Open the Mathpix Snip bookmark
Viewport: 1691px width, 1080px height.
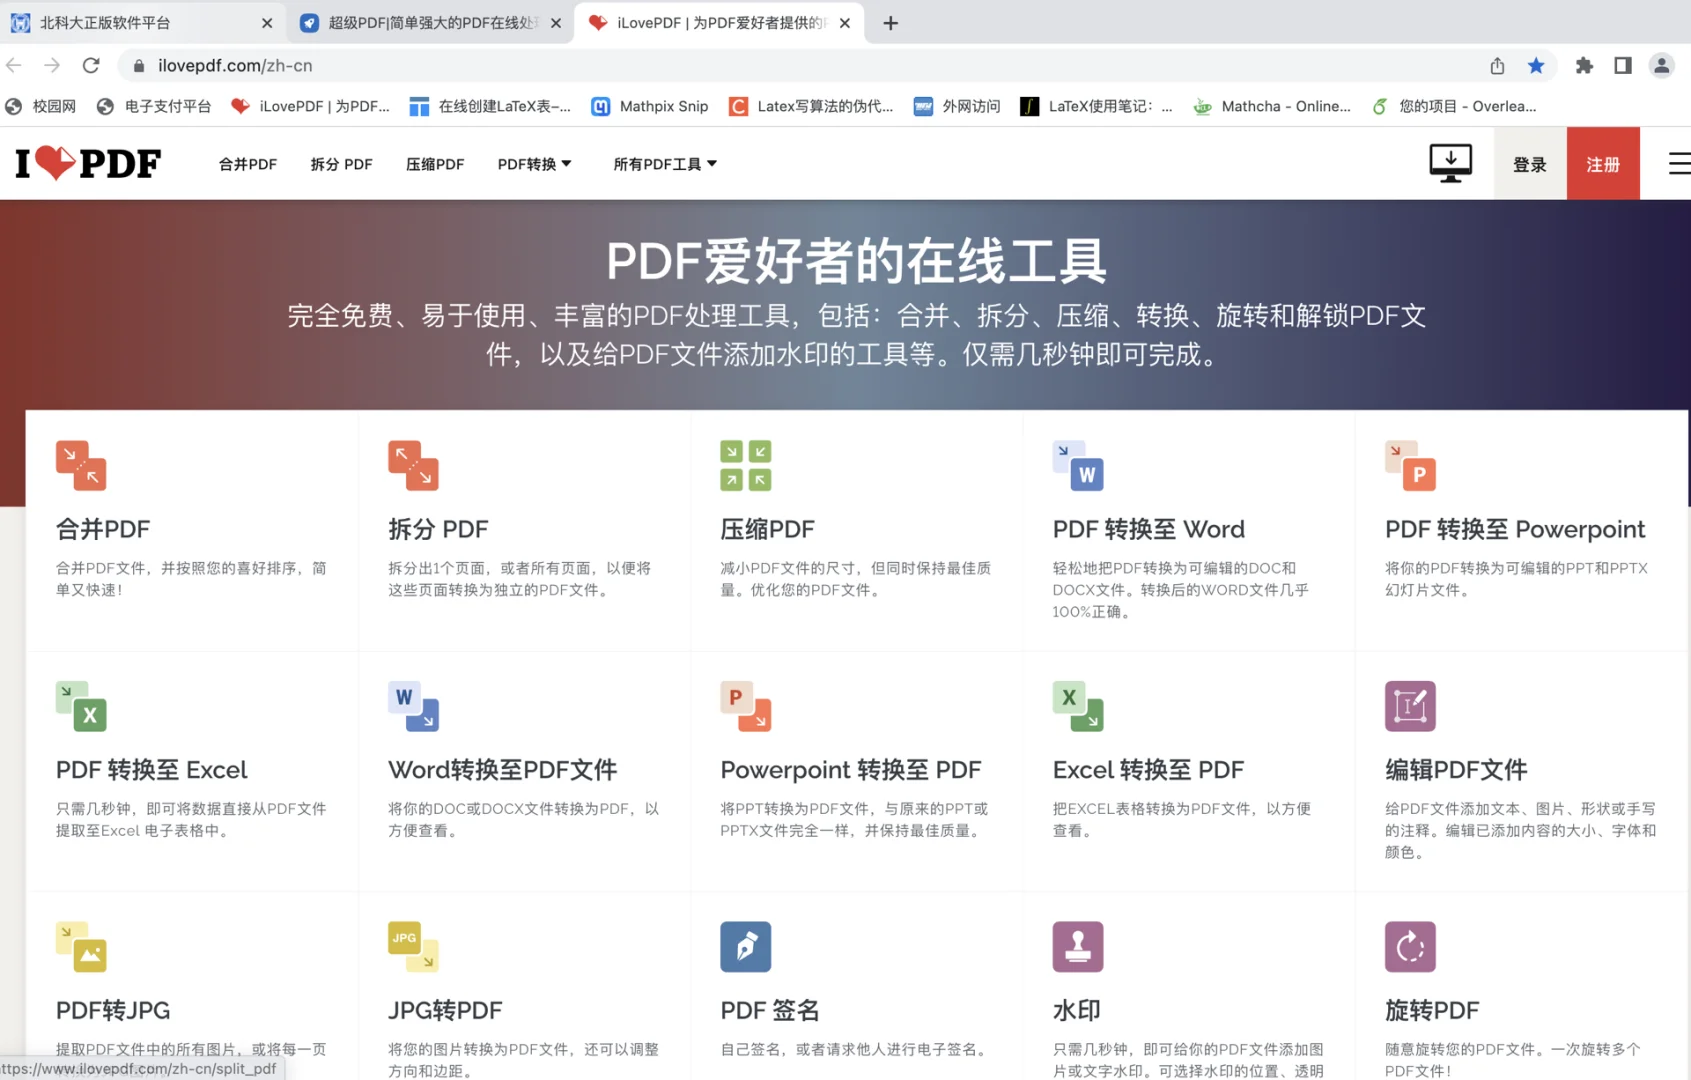pyautogui.click(x=650, y=106)
